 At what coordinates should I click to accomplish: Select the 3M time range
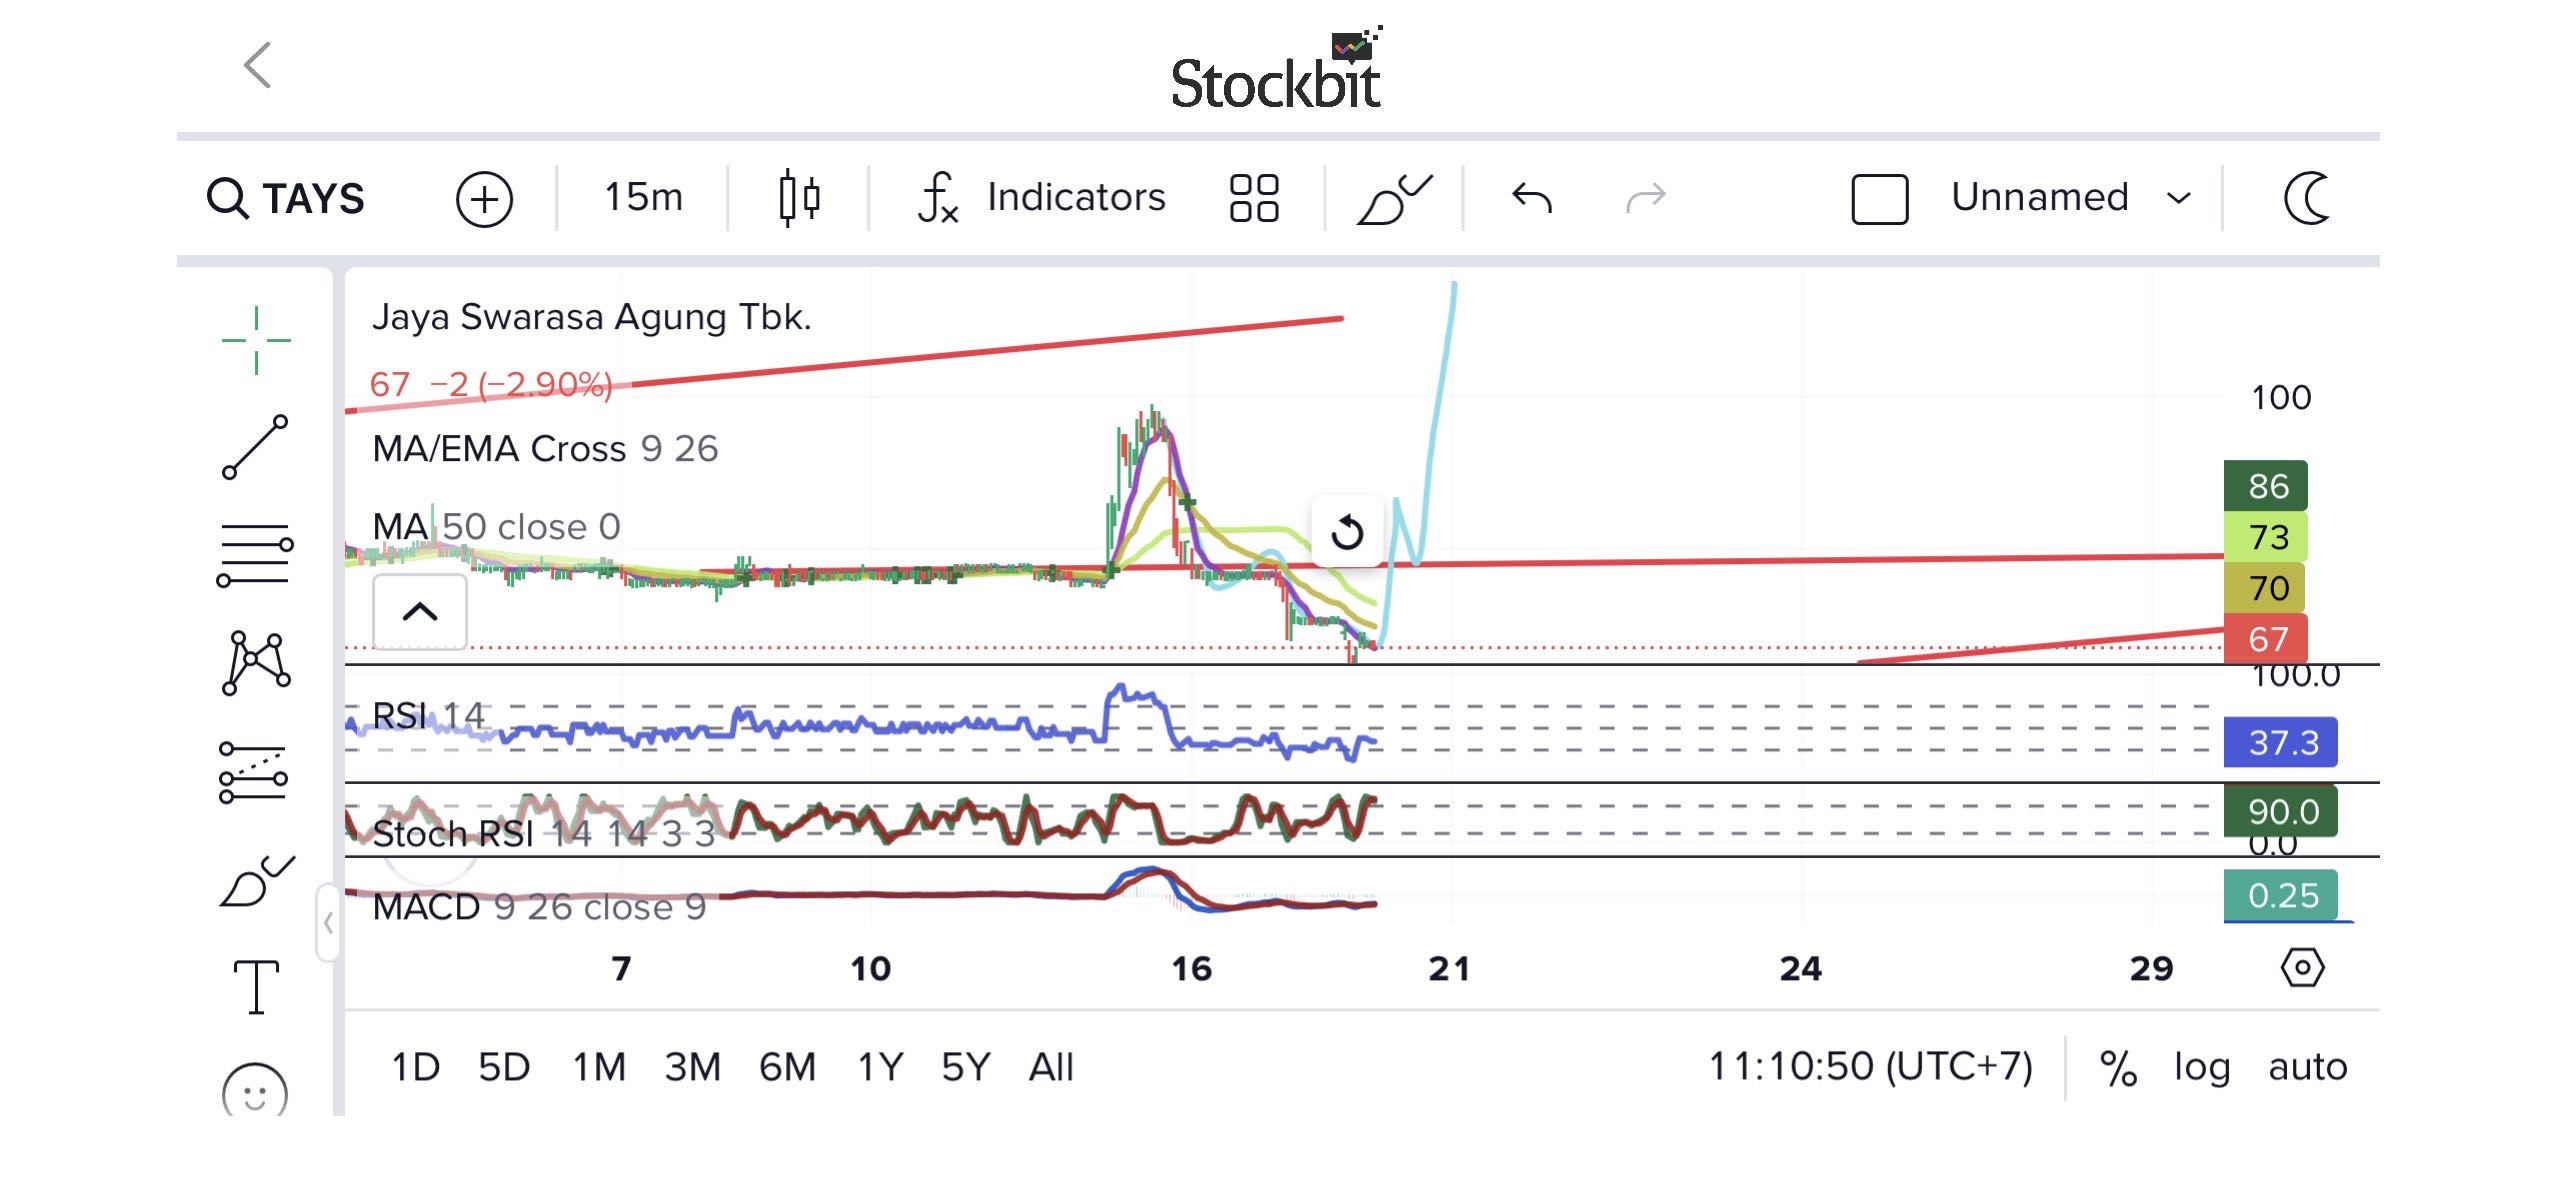click(692, 1067)
